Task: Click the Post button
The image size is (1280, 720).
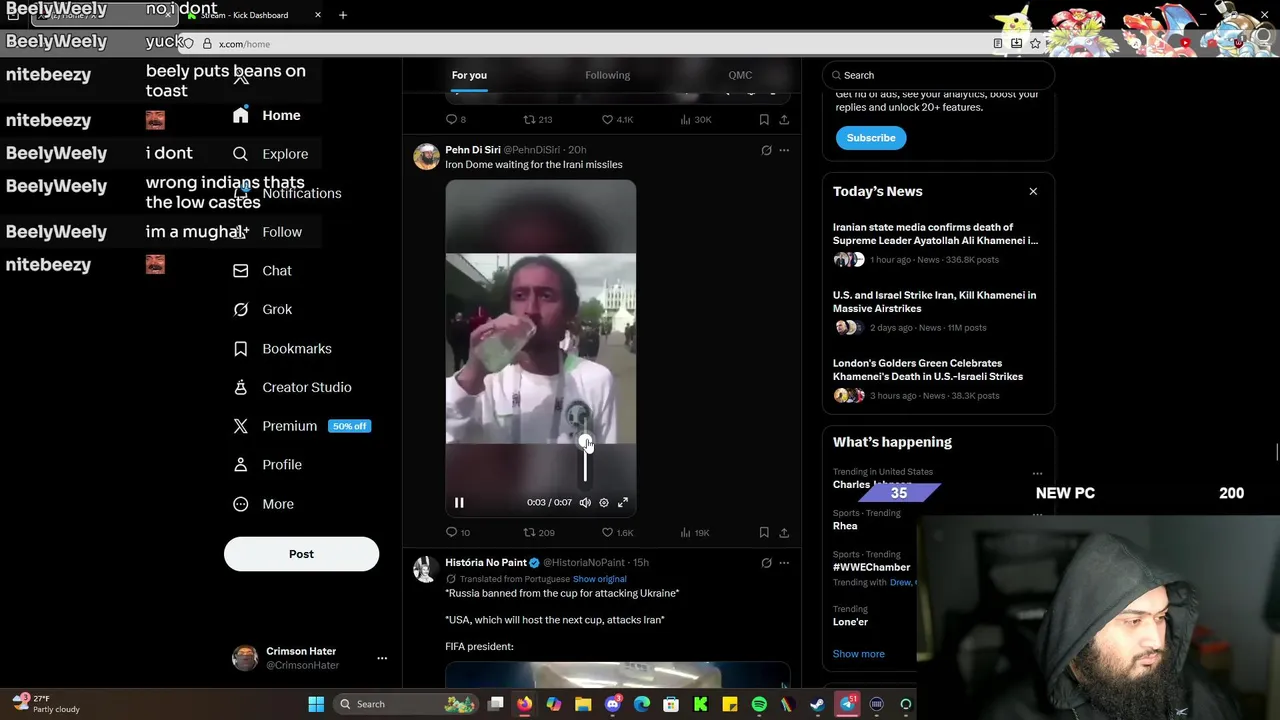Action: (301, 554)
